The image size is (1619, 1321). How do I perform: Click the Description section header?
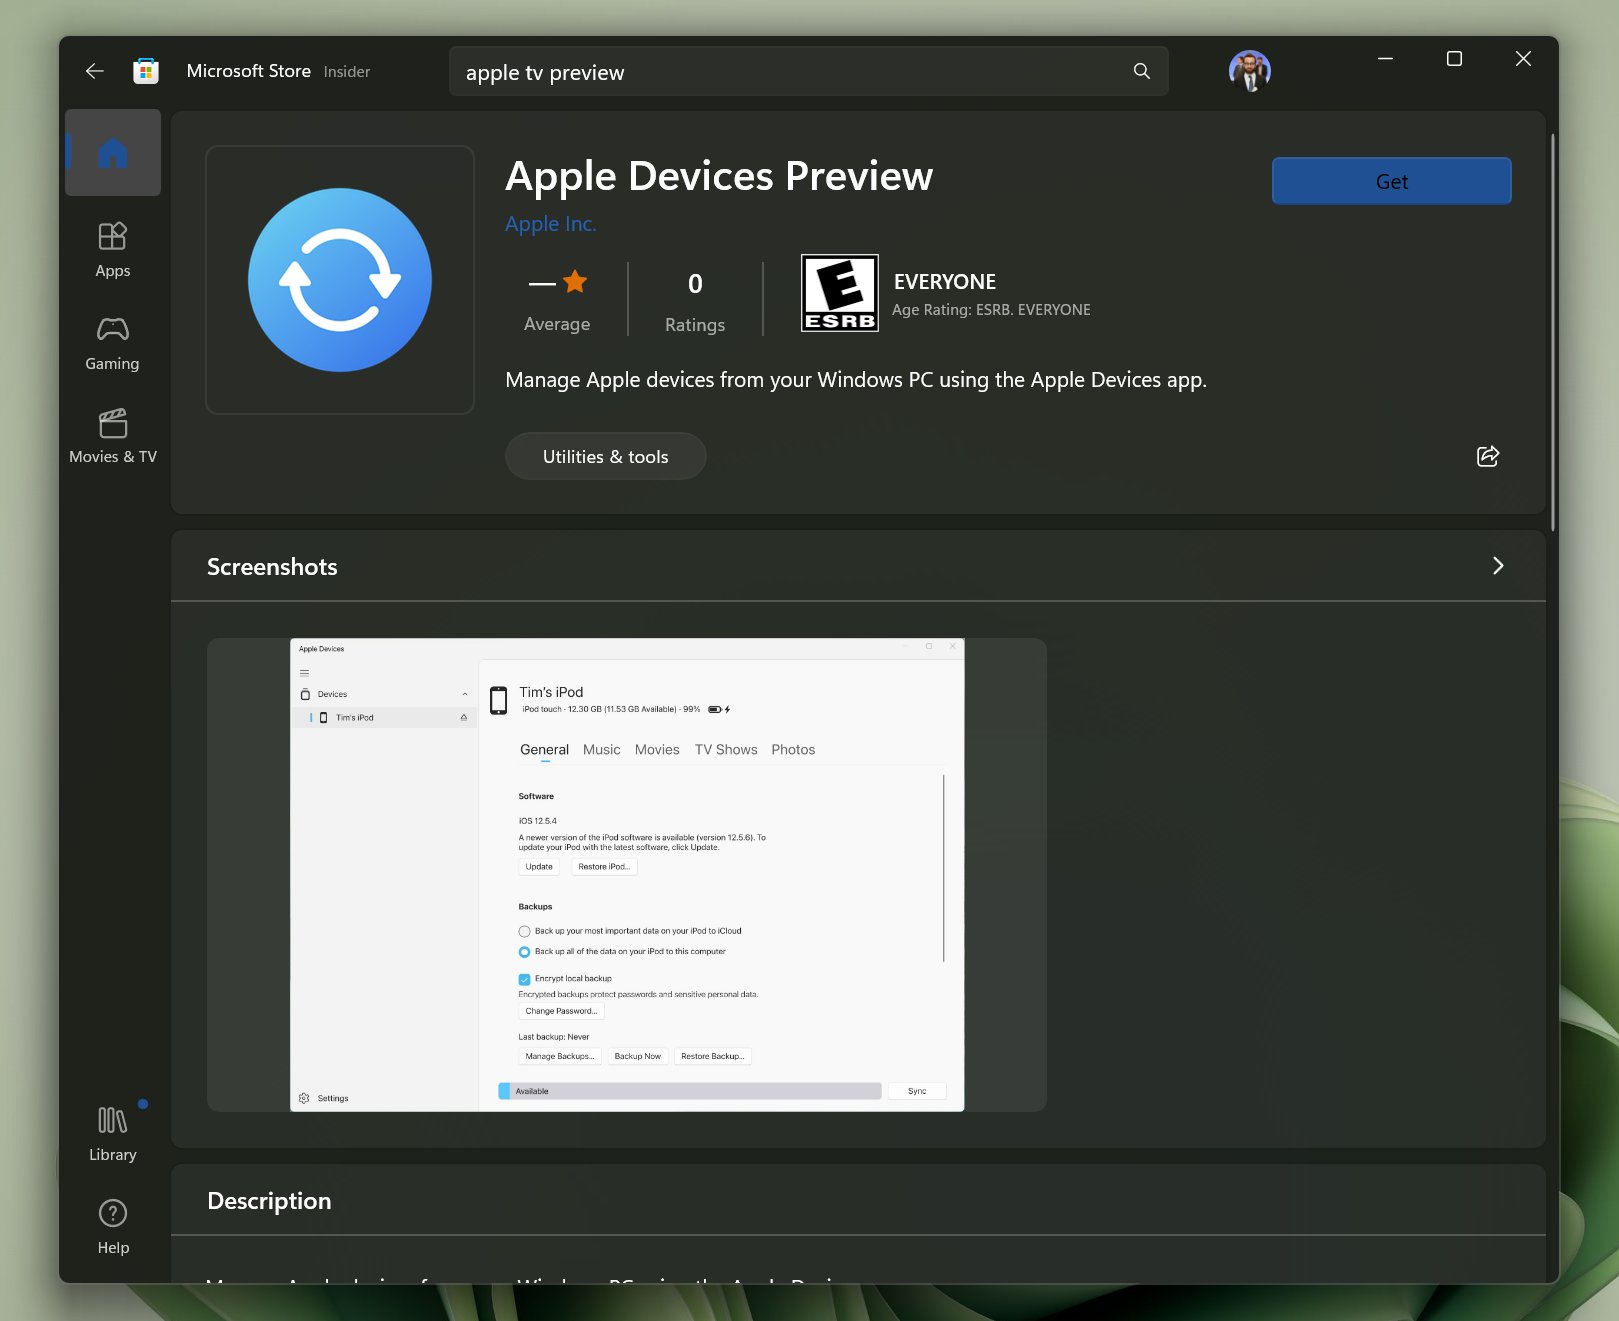(x=269, y=1201)
